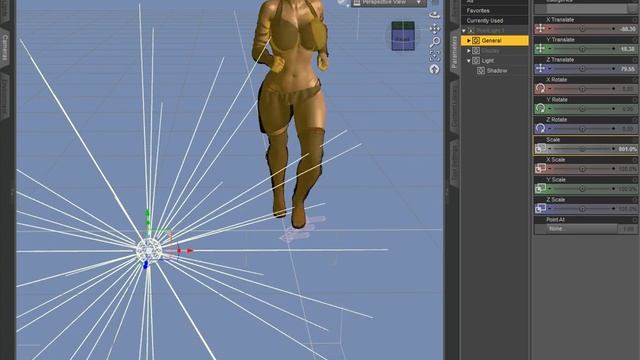Click the Z Translate value 79.55
Screen dimensions: 640x360
point(627,69)
